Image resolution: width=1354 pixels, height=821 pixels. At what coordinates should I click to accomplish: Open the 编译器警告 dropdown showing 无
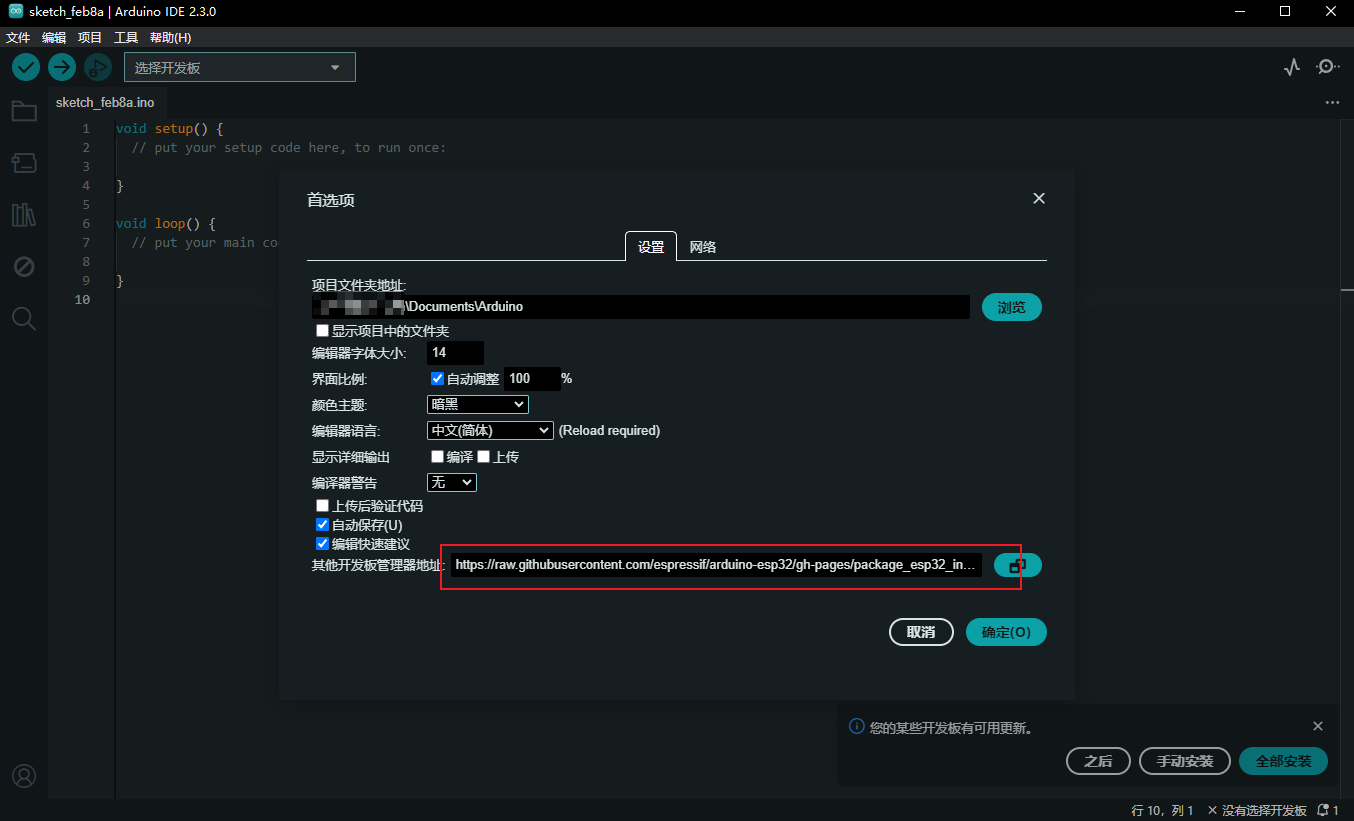pos(452,482)
